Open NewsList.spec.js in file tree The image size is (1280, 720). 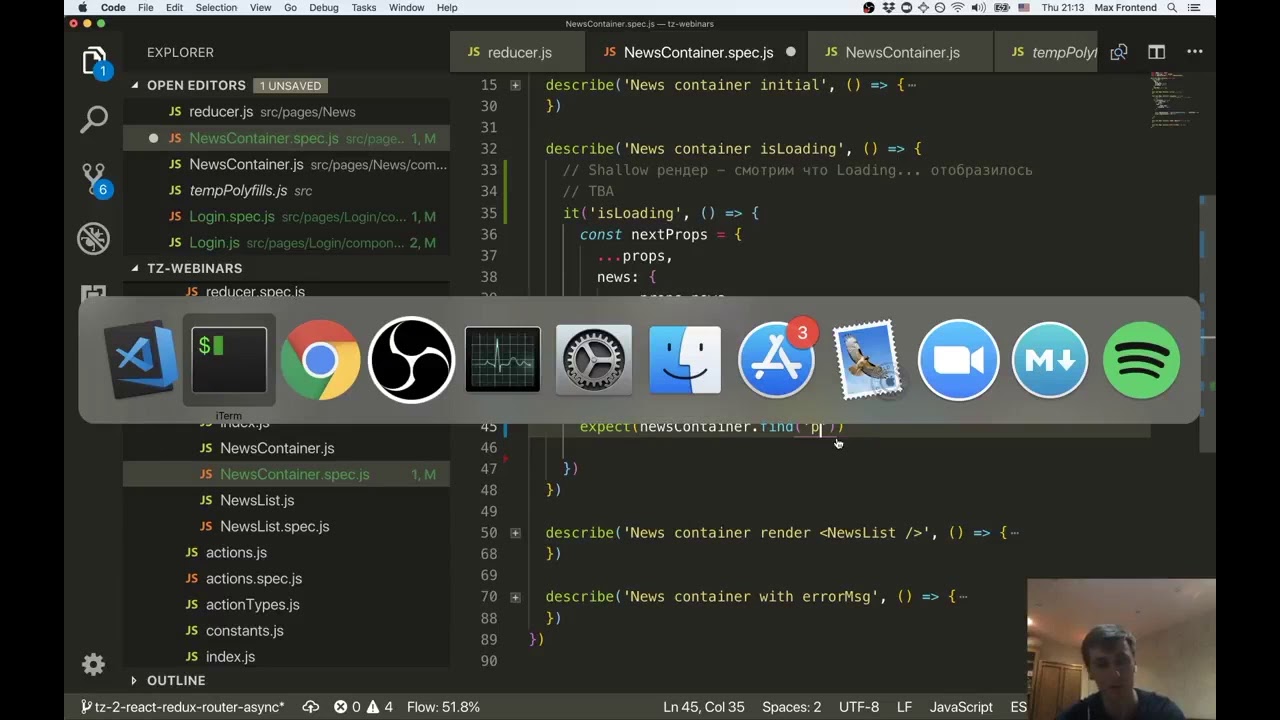point(286,526)
